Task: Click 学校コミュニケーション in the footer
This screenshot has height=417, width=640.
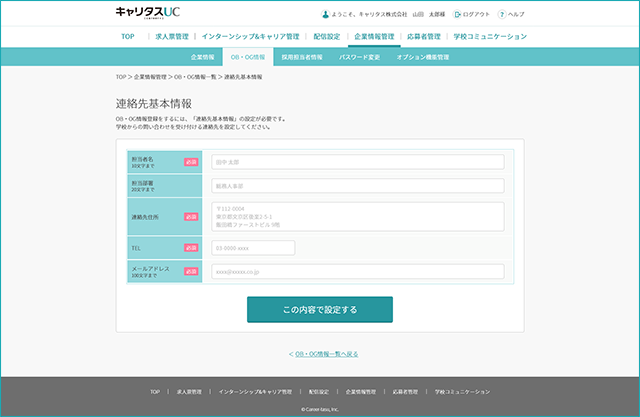Action: (x=462, y=392)
